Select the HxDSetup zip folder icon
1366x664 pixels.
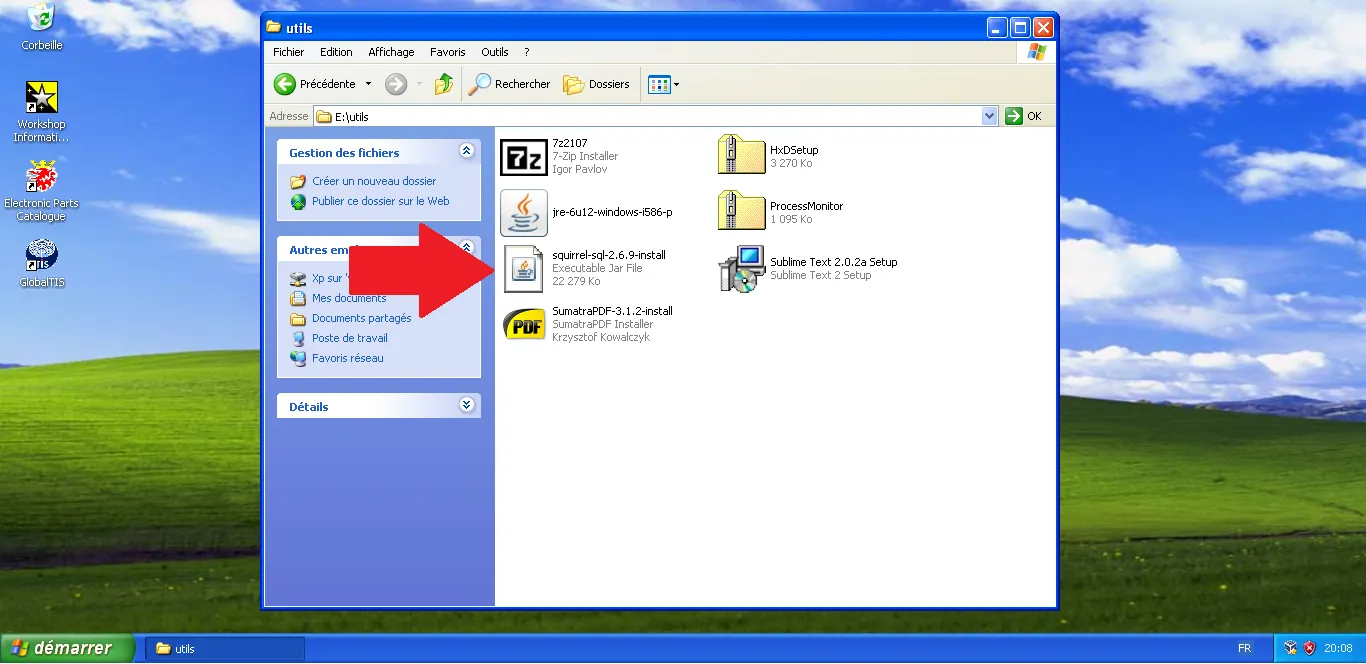741,157
